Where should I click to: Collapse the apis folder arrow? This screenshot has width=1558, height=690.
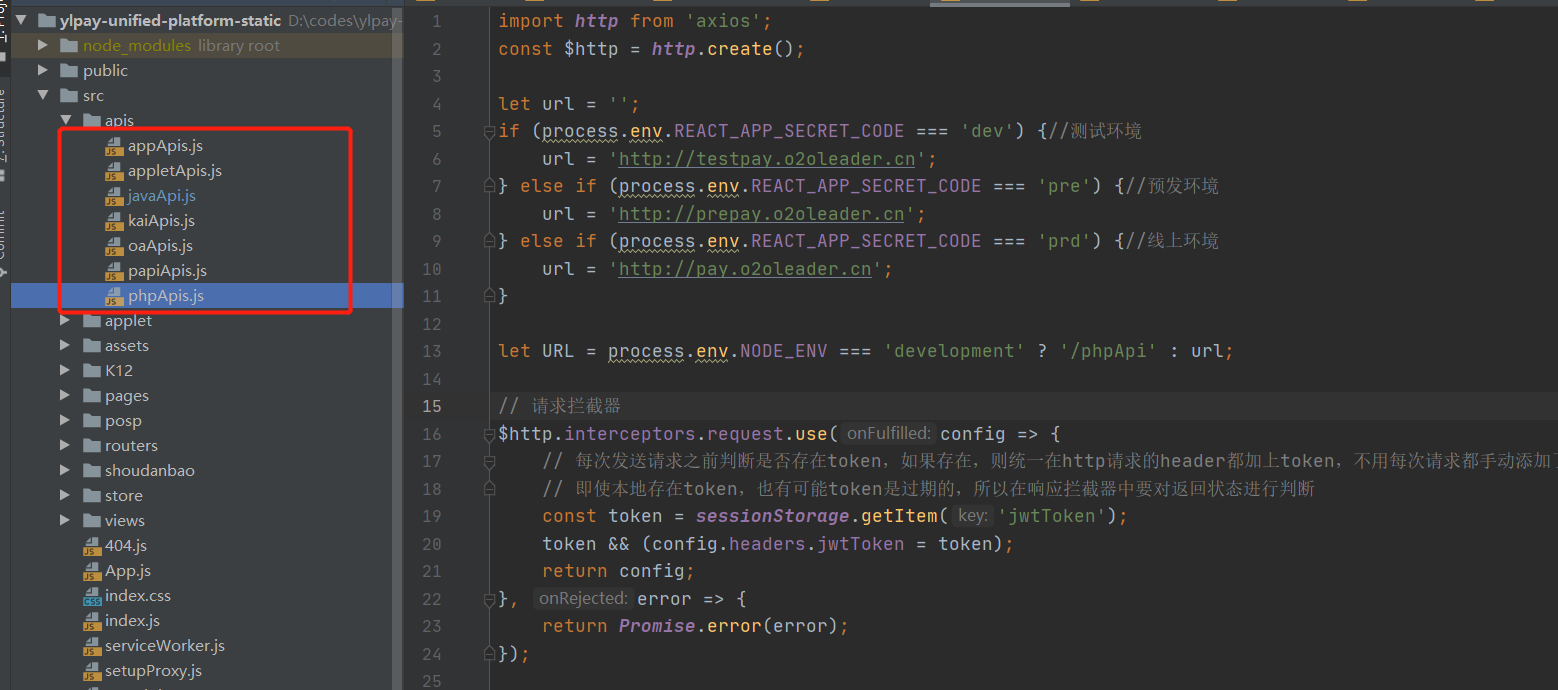(65, 121)
